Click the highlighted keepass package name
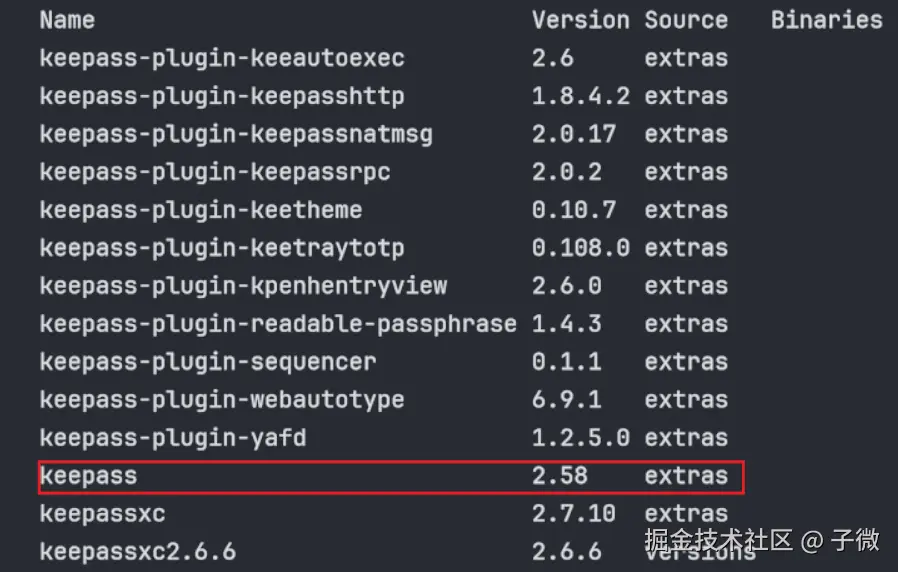 pyautogui.click(x=88, y=476)
